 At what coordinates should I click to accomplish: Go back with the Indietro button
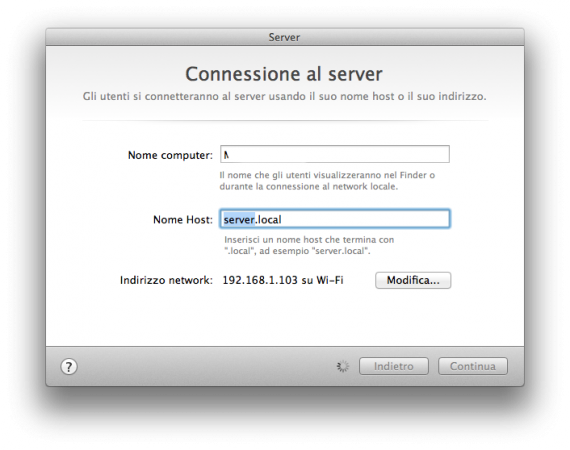[x=394, y=366]
